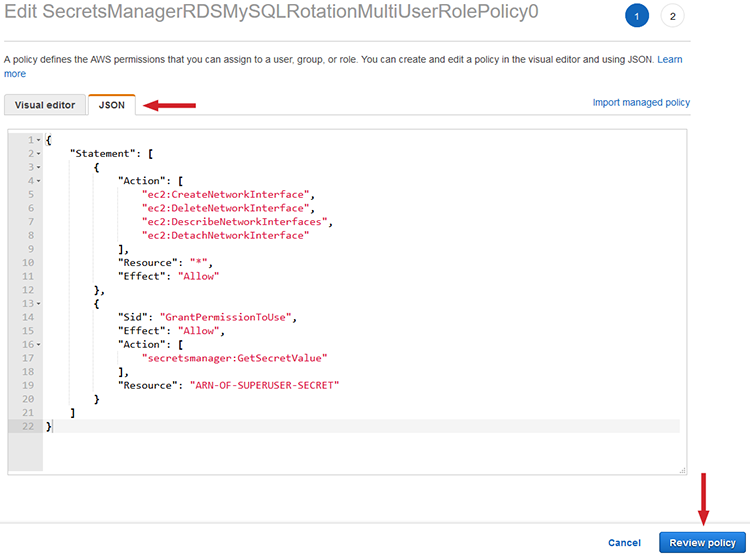Click the Review policy button
The width and height of the screenshot is (750, 555).
[x=702, y=543]
